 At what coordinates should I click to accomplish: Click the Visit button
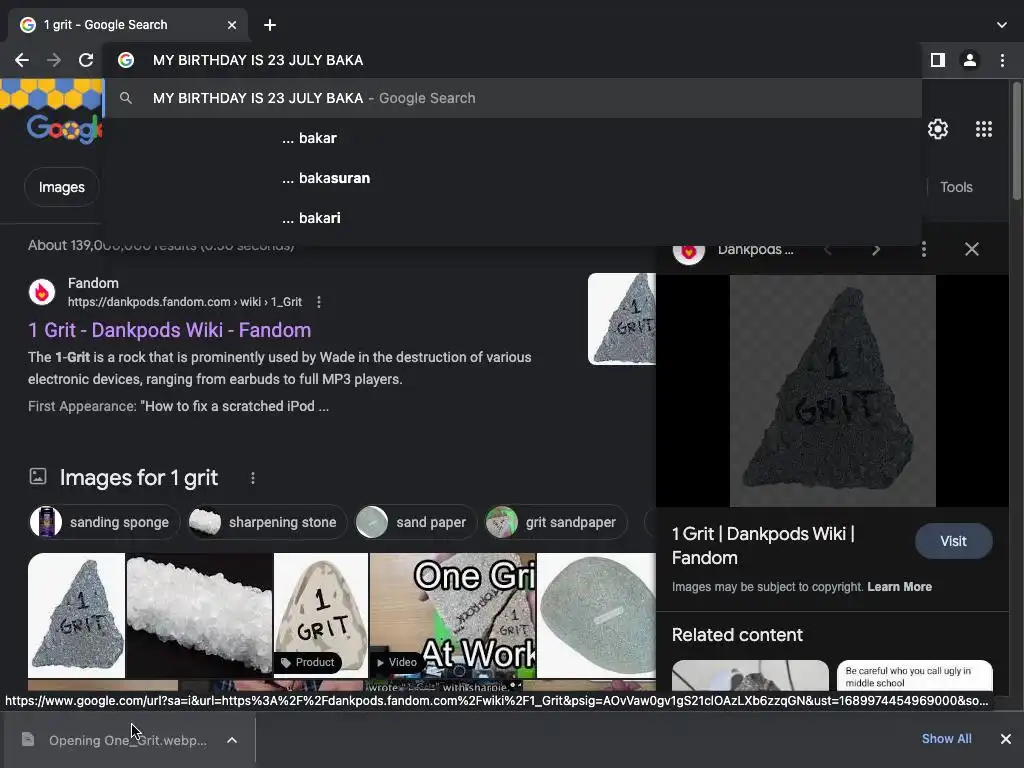tap(953, 541)
